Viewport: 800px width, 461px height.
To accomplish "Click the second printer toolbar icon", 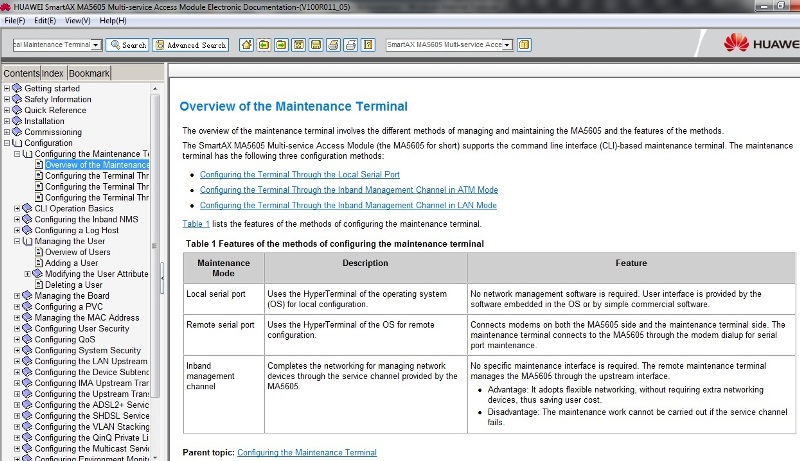I will click(x=351, y=45).
